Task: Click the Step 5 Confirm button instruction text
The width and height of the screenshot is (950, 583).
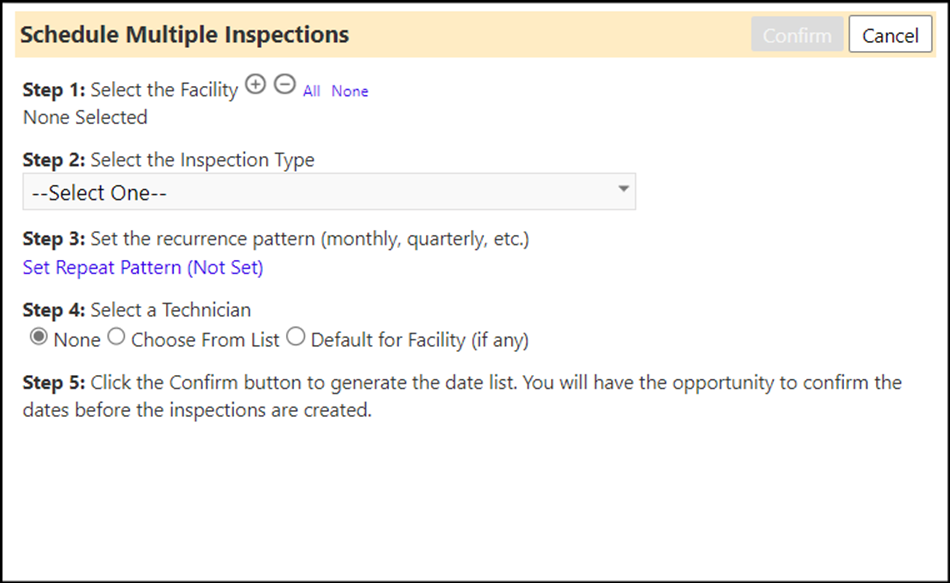Action: [x=462, y=396]
